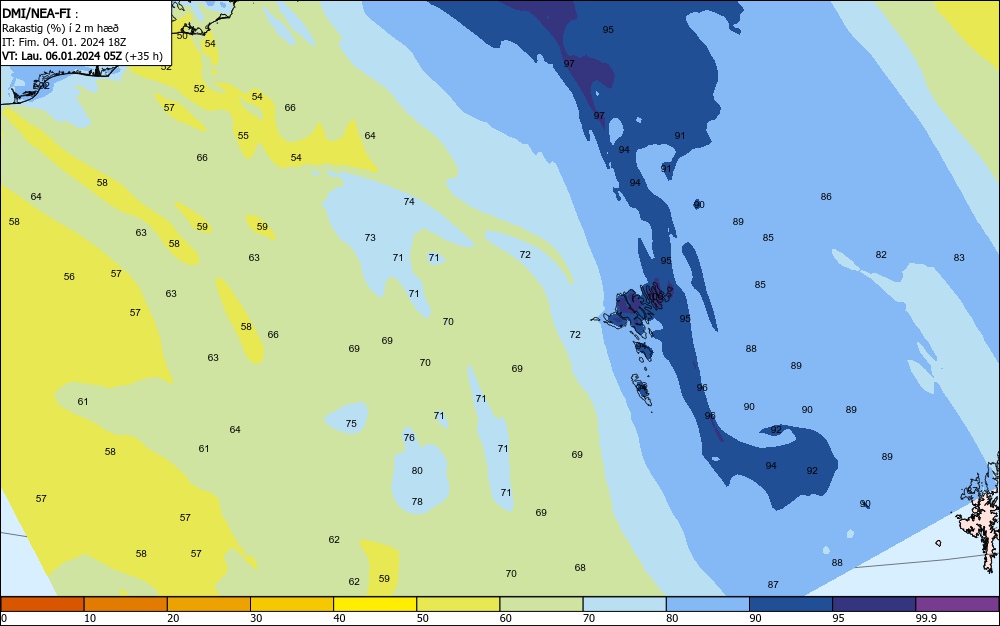Click the legend tick label 40
This screenshot has width=1000, height=626.
click(339, 618)
